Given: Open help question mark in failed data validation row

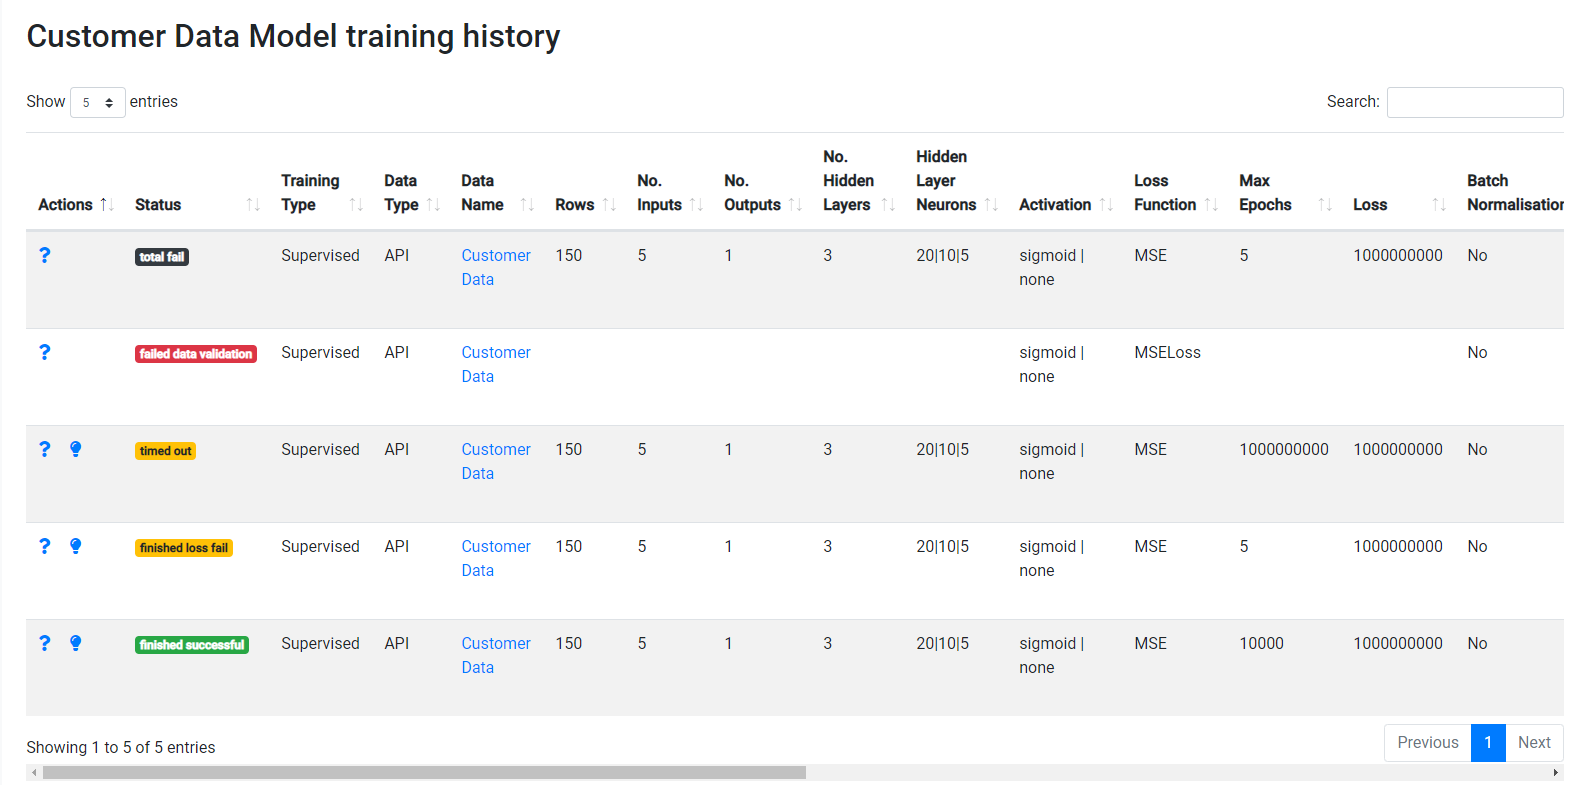Looking at the screenshot, I should (44, 352).
